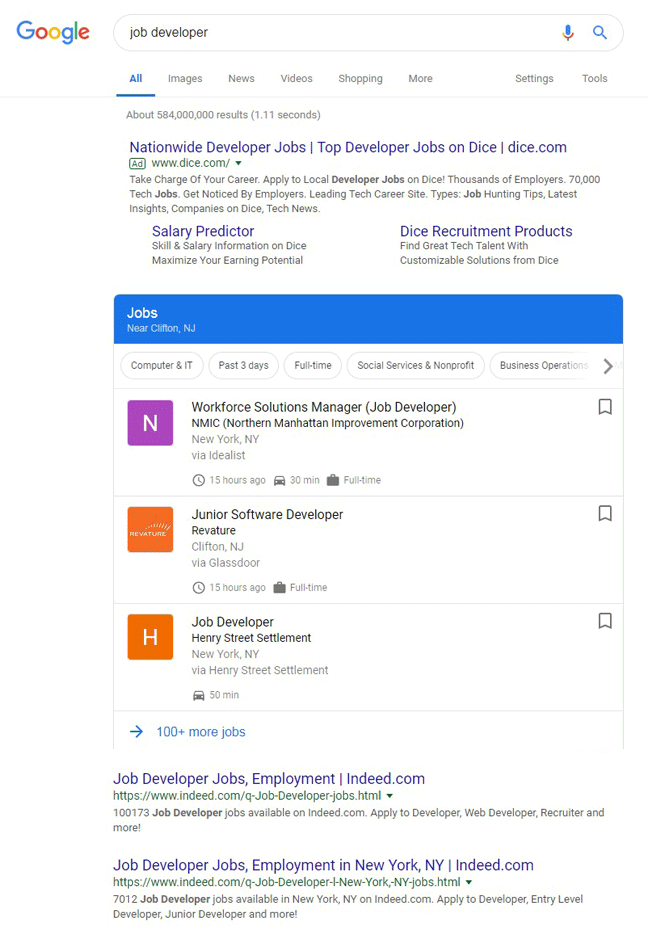Image resolution: width=648 pixels, height=936 pixels.
Task: Click 'About 584,000,000 results' text
Action: pos(223,115)
